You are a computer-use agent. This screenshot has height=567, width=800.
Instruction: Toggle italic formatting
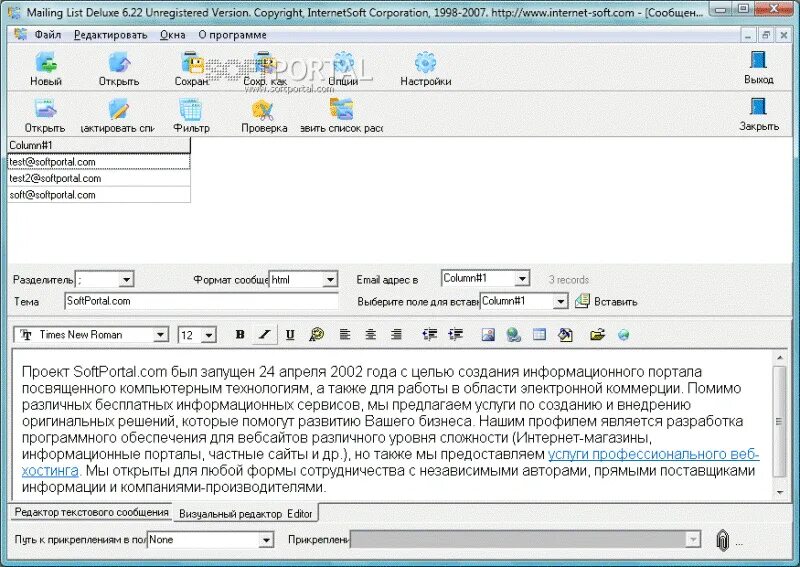pyautogui.click(x=265, y=335)
